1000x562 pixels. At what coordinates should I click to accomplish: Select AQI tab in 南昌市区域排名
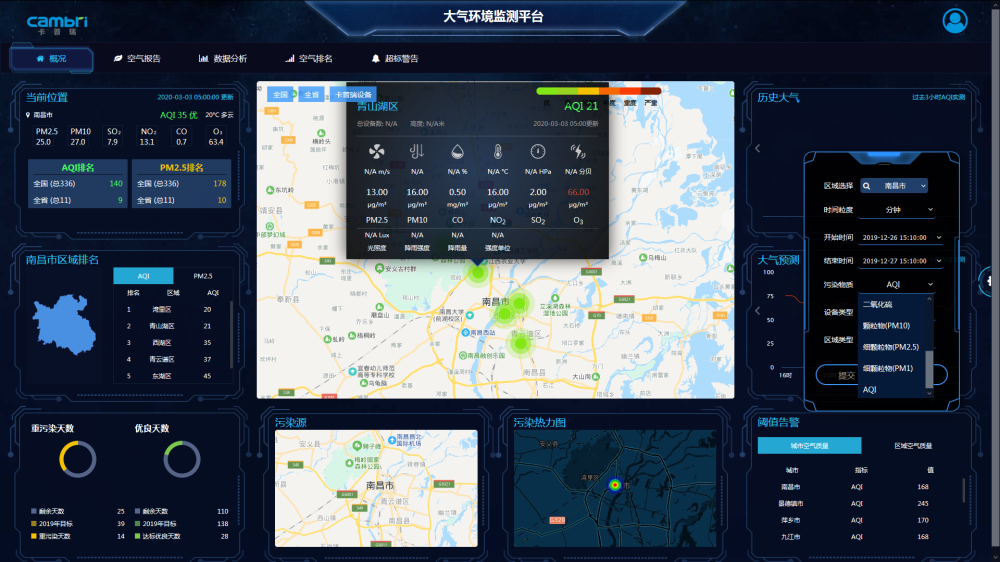(x=143, y=276)
